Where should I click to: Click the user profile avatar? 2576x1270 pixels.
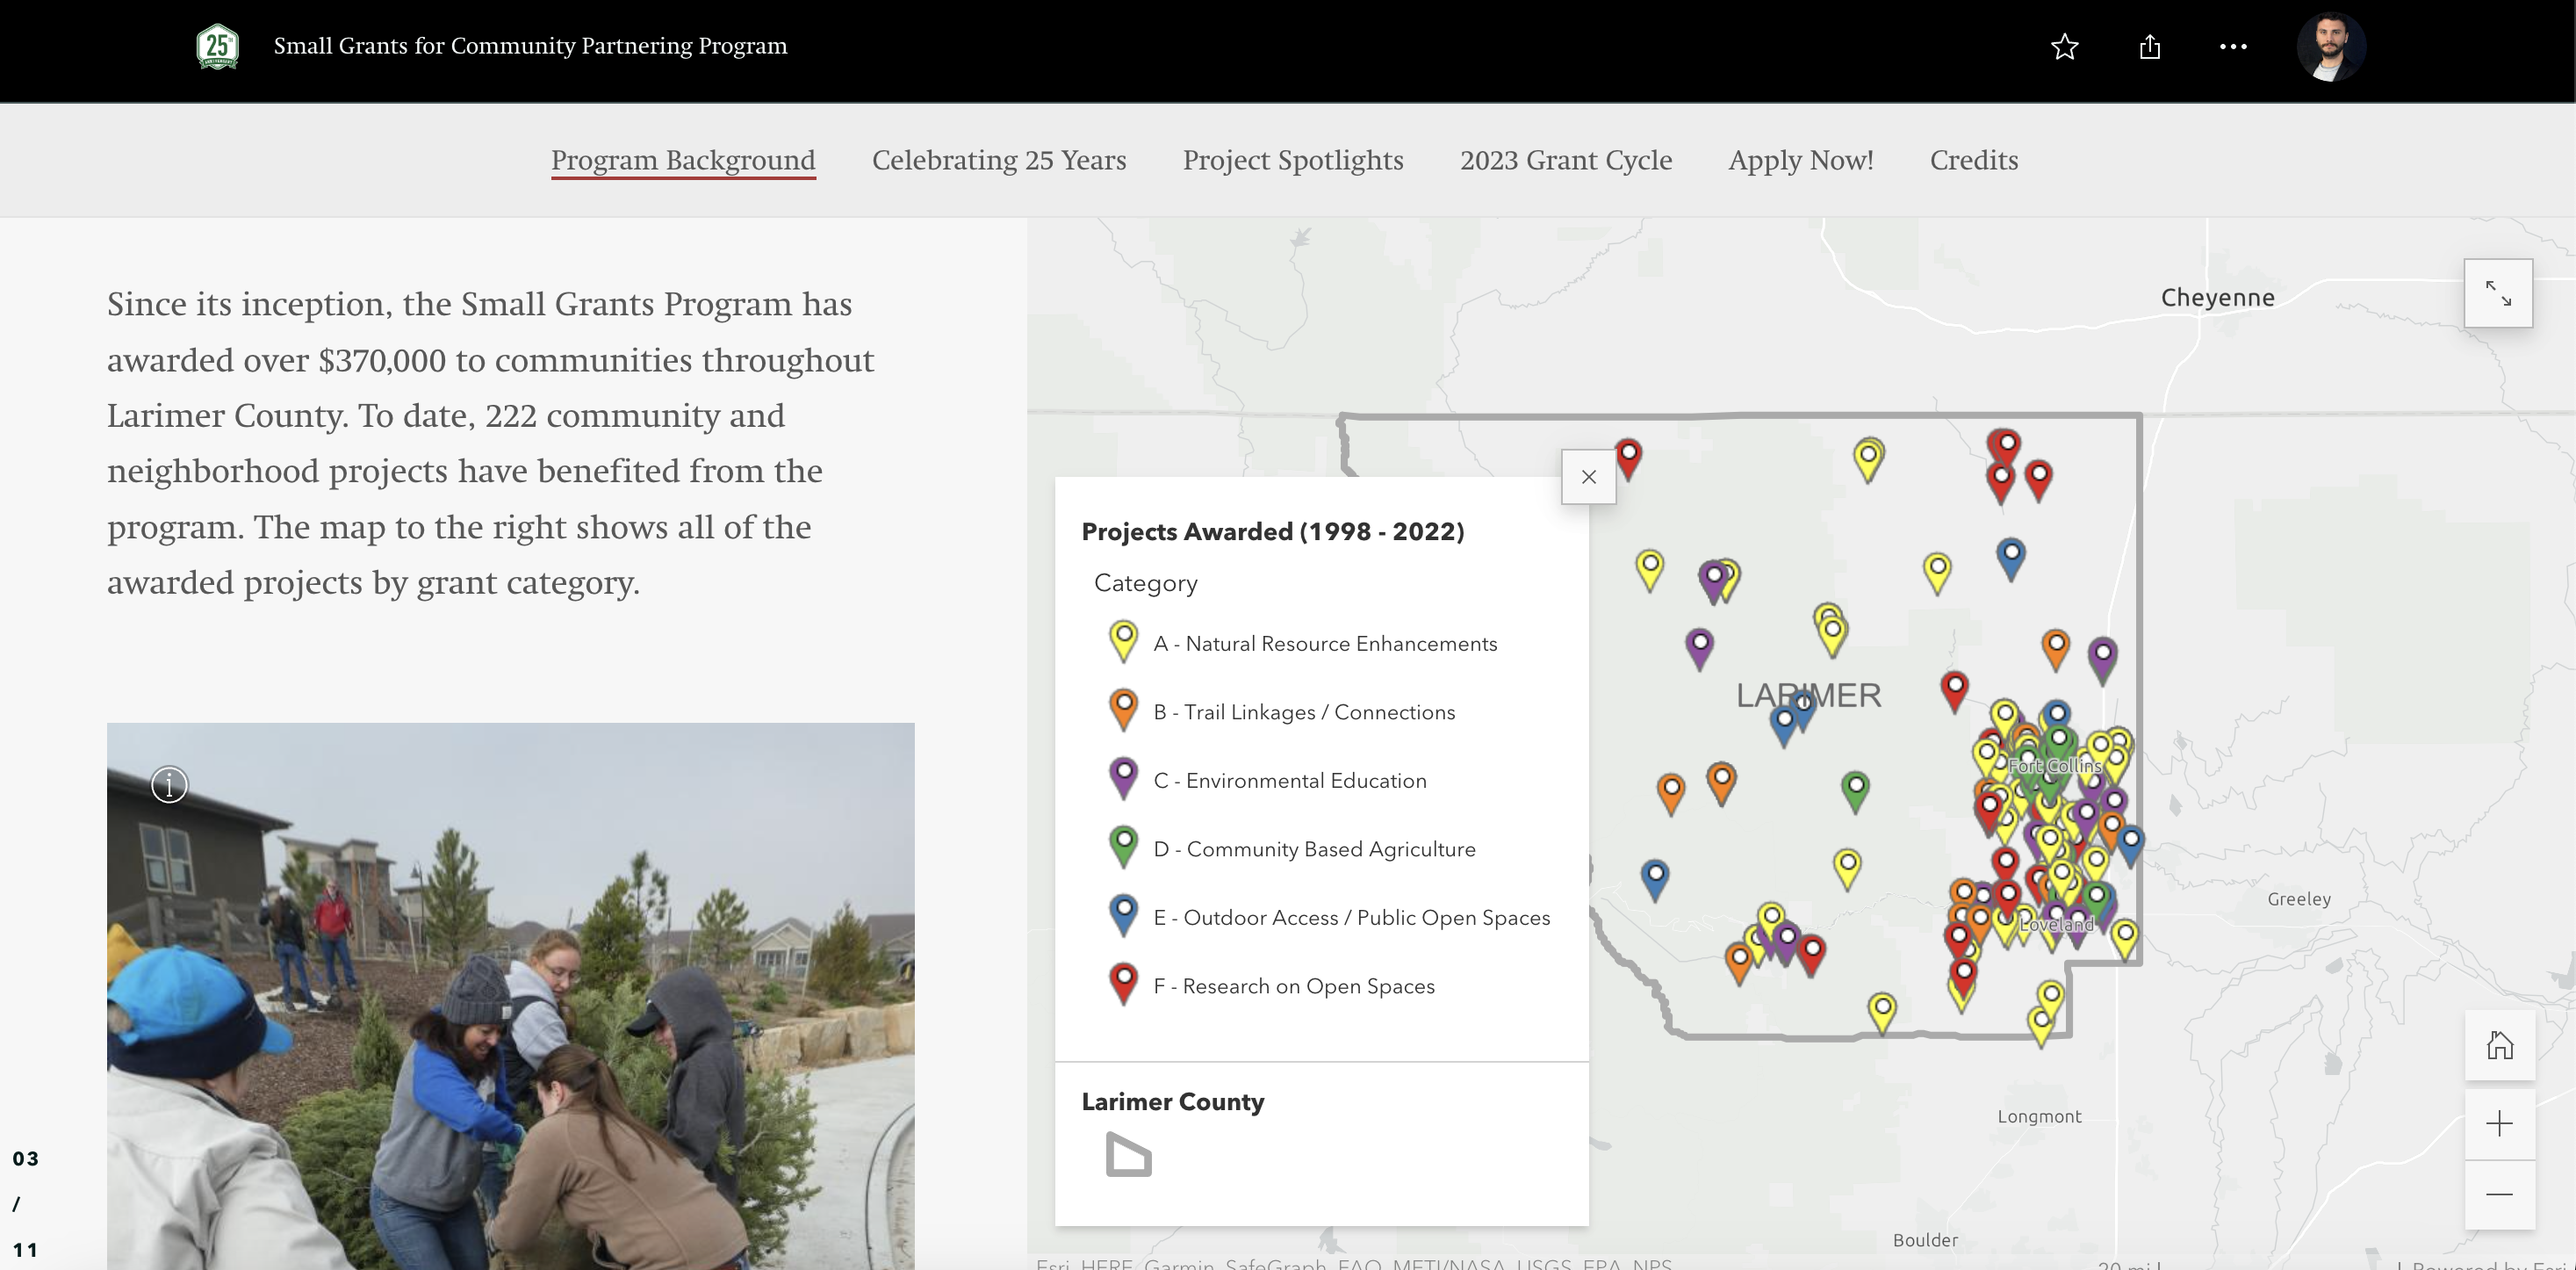[x=2330, y=47]
